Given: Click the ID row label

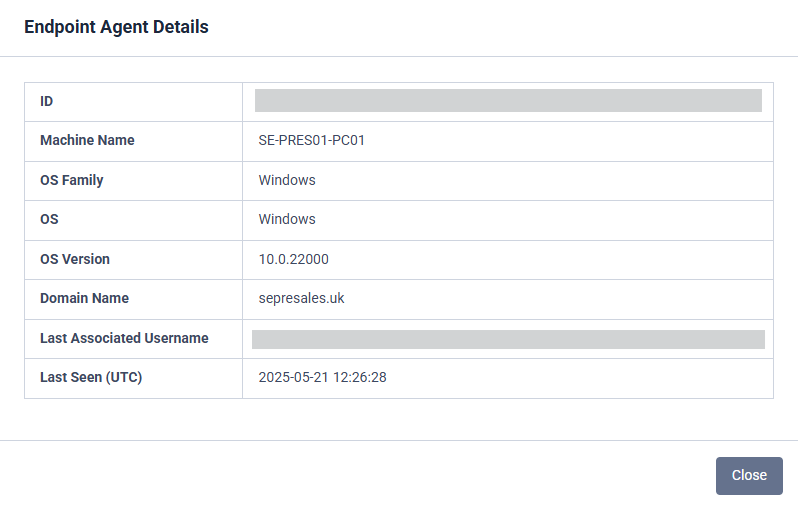Looking at the screenshot, I should tap(46, 102).
